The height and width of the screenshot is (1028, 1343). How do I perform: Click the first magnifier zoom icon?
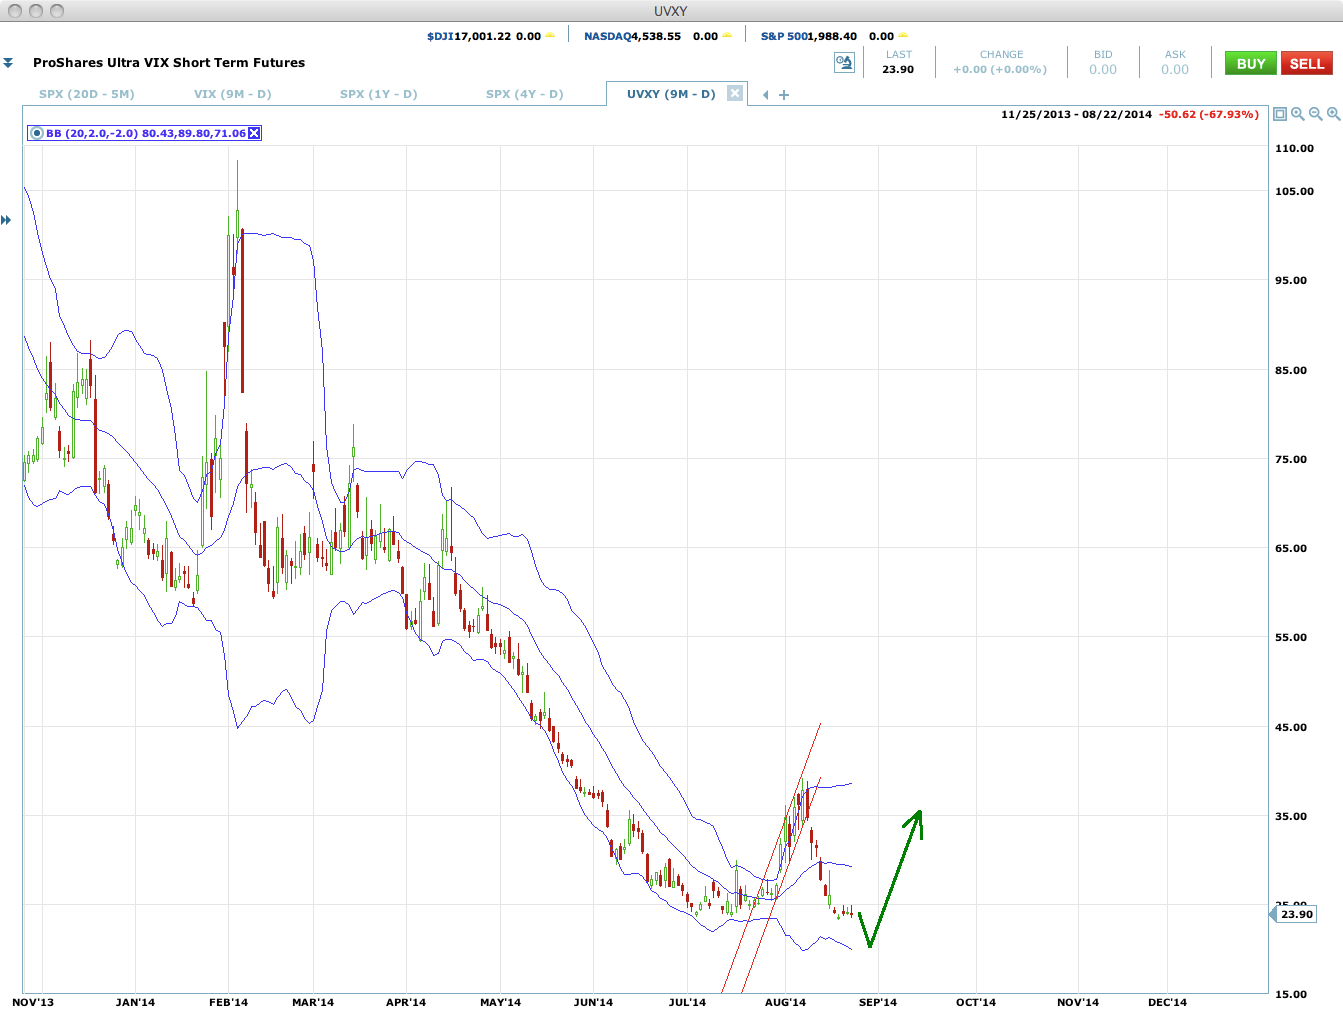[x=1298, y=114]
